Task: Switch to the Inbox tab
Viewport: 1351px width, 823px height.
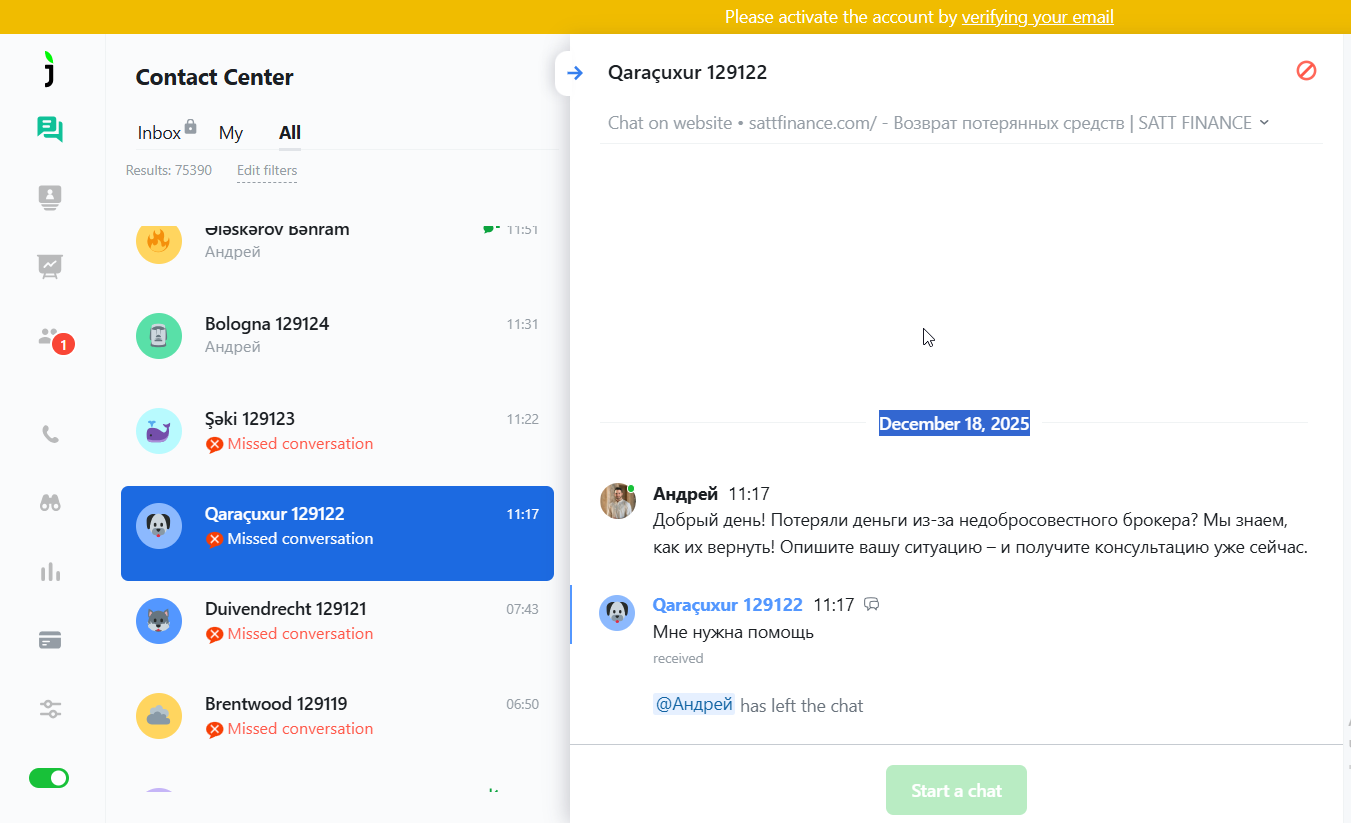Action: (x=159, y=133)
